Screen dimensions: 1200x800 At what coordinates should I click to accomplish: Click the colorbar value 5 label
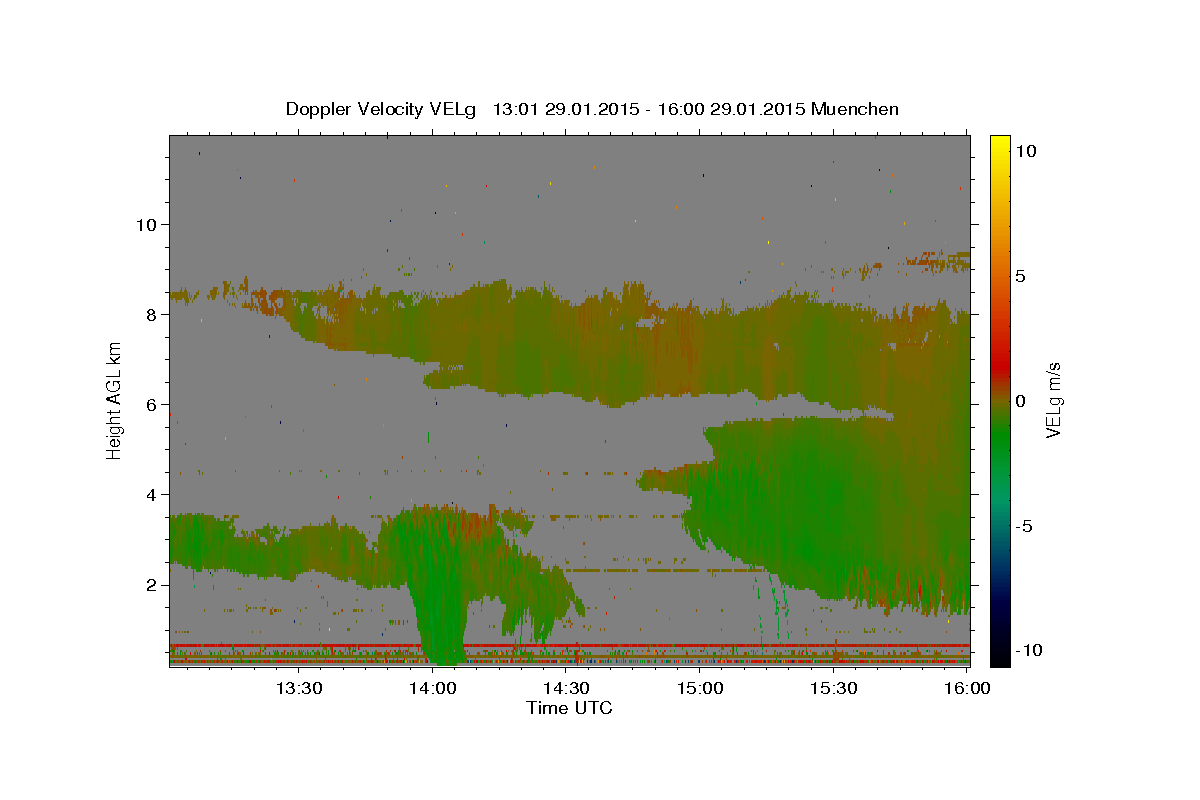pyautogui.click(x=1021, y=276)
